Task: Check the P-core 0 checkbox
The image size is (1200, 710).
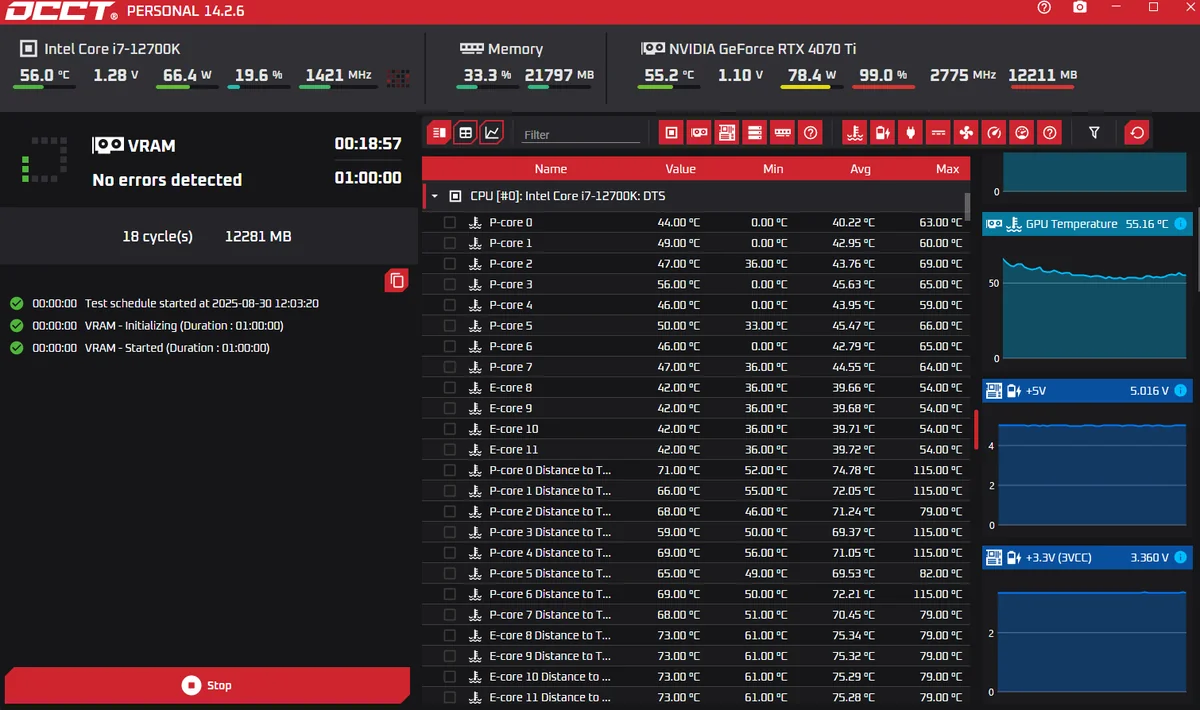Action: [x=450, y=223]
